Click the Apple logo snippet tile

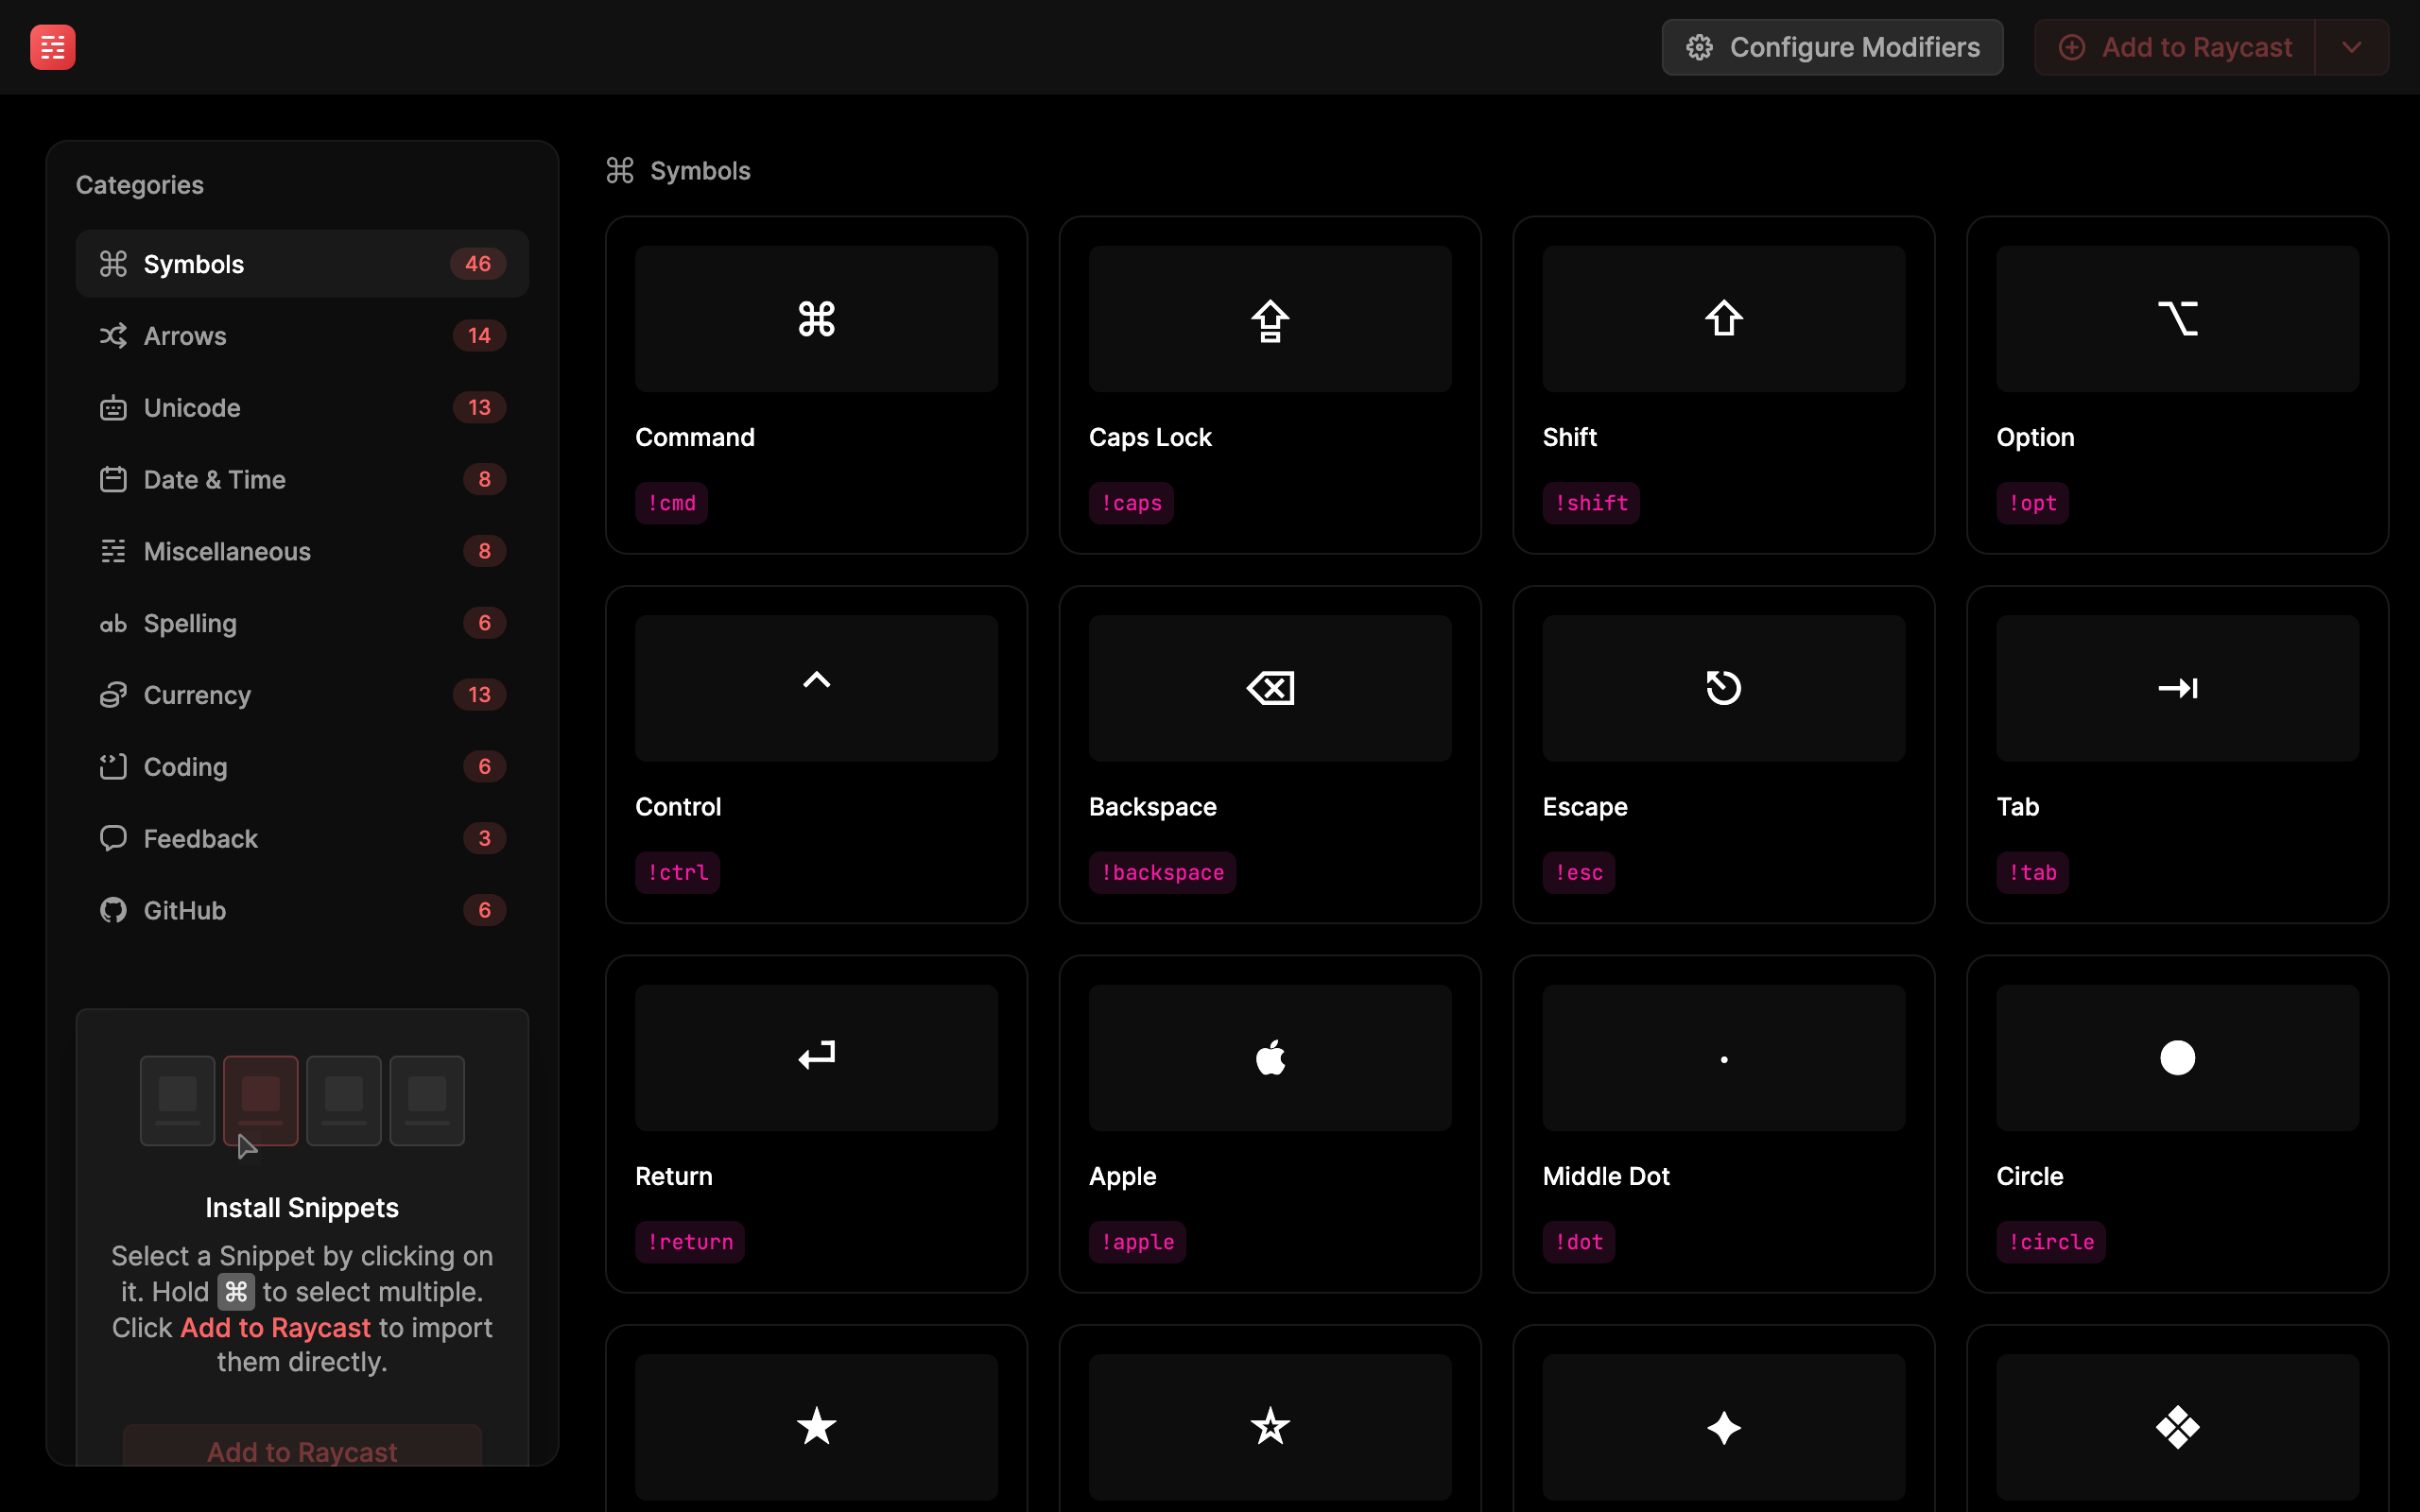point(1269,1122)
